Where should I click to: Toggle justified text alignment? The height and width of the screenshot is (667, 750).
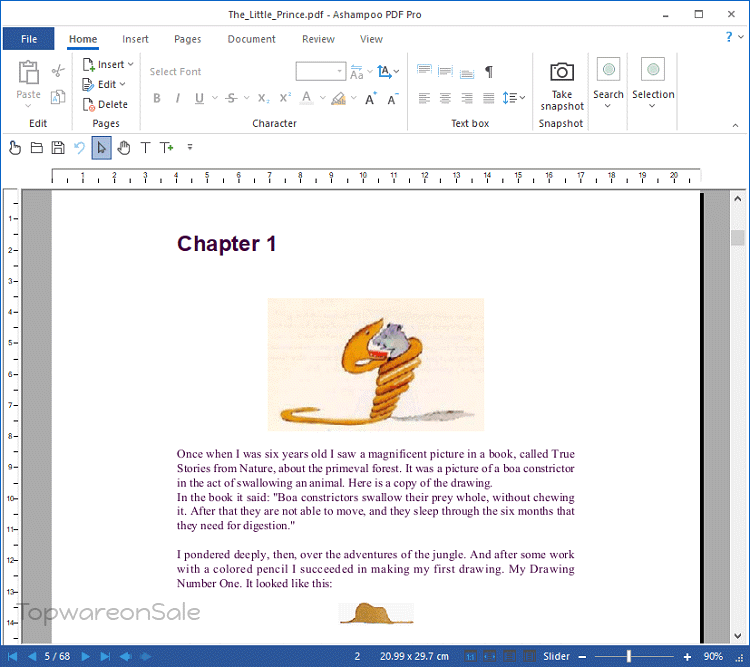[488, 98]
